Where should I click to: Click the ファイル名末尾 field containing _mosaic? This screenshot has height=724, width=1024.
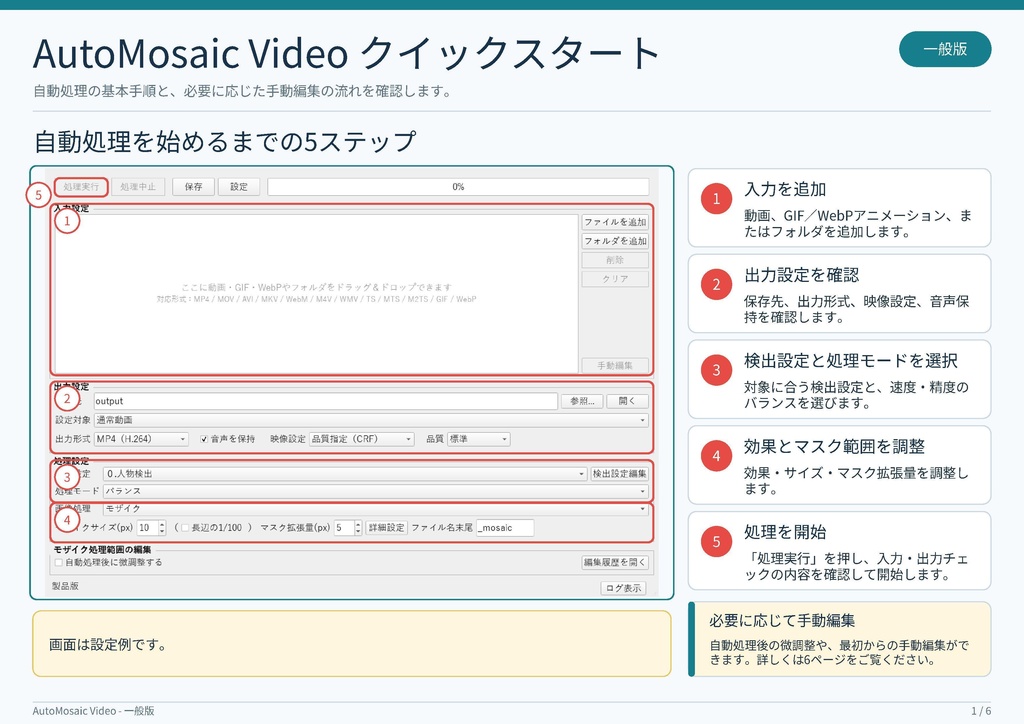click(505, 527)
